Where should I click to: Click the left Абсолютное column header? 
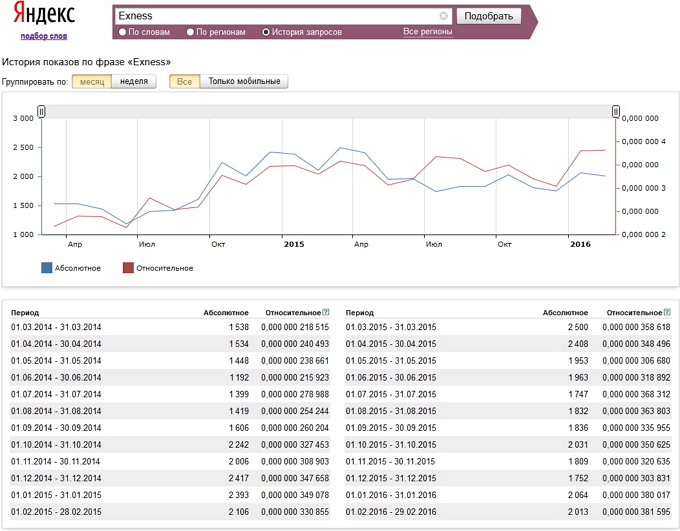point(226,312)
